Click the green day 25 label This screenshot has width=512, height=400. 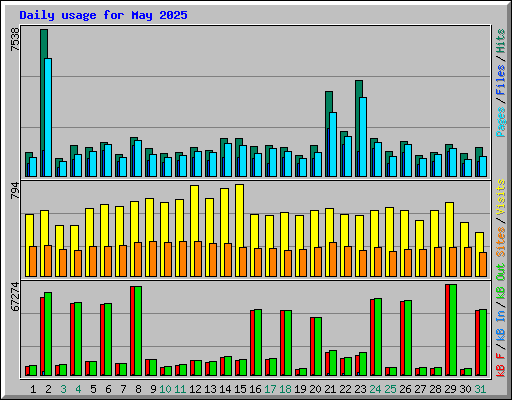(390, 389)
